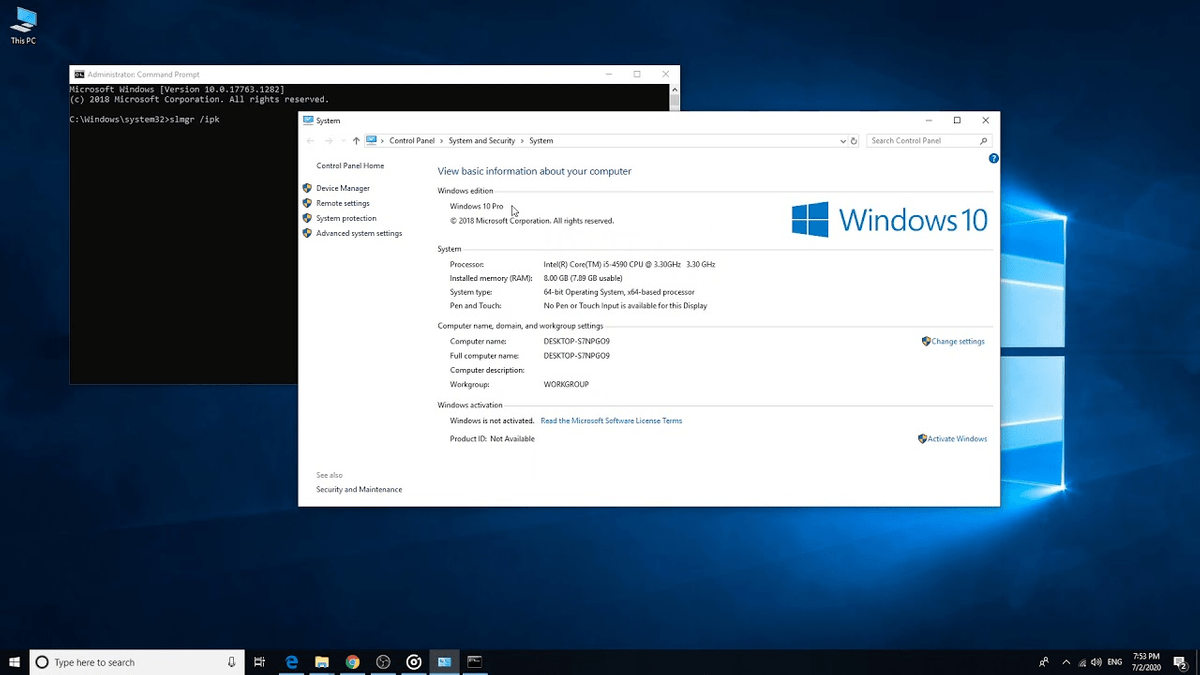Click the Activate Windows link
Viewport: 1200px width, 675px height.
[957, 438]
